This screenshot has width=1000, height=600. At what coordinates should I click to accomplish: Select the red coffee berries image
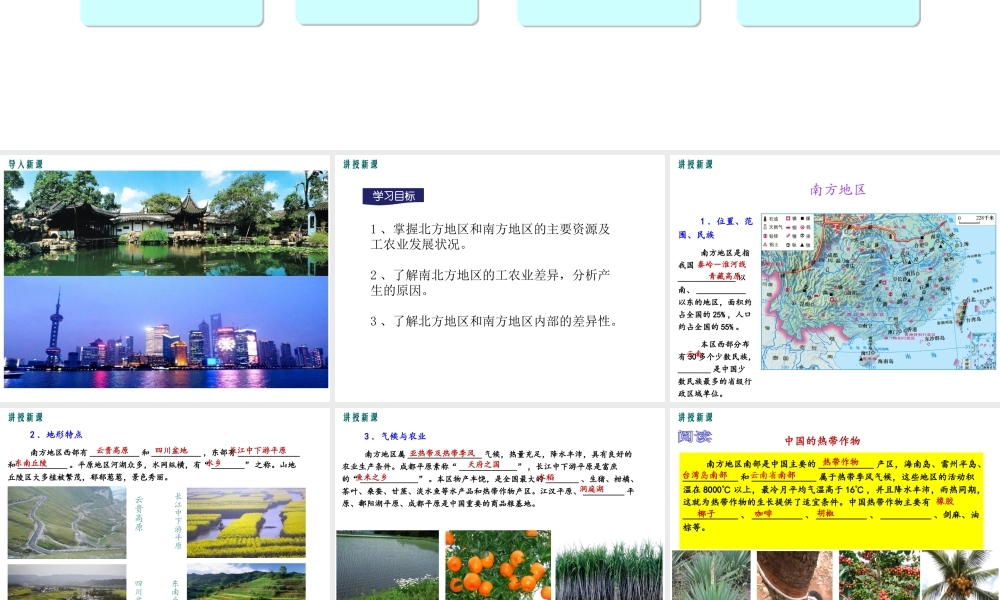877,575
